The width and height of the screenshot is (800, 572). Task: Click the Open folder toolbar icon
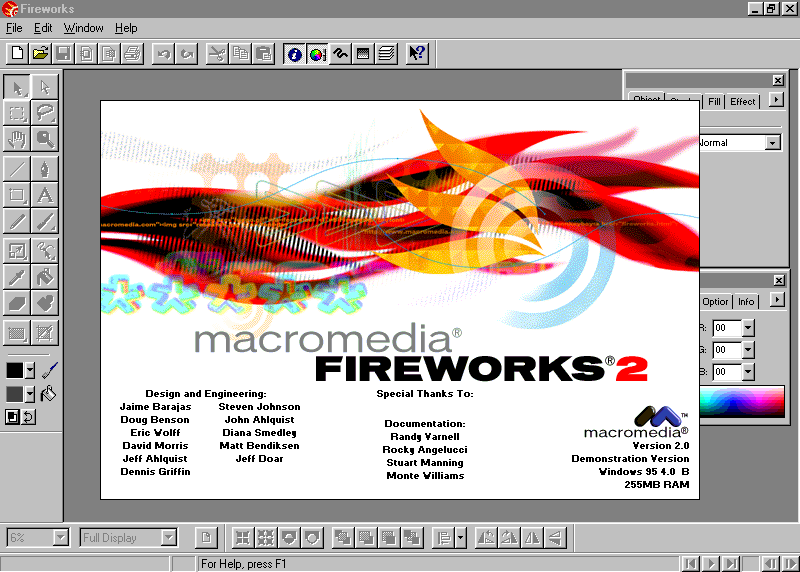pyautogui.click(x=40, y=54)
